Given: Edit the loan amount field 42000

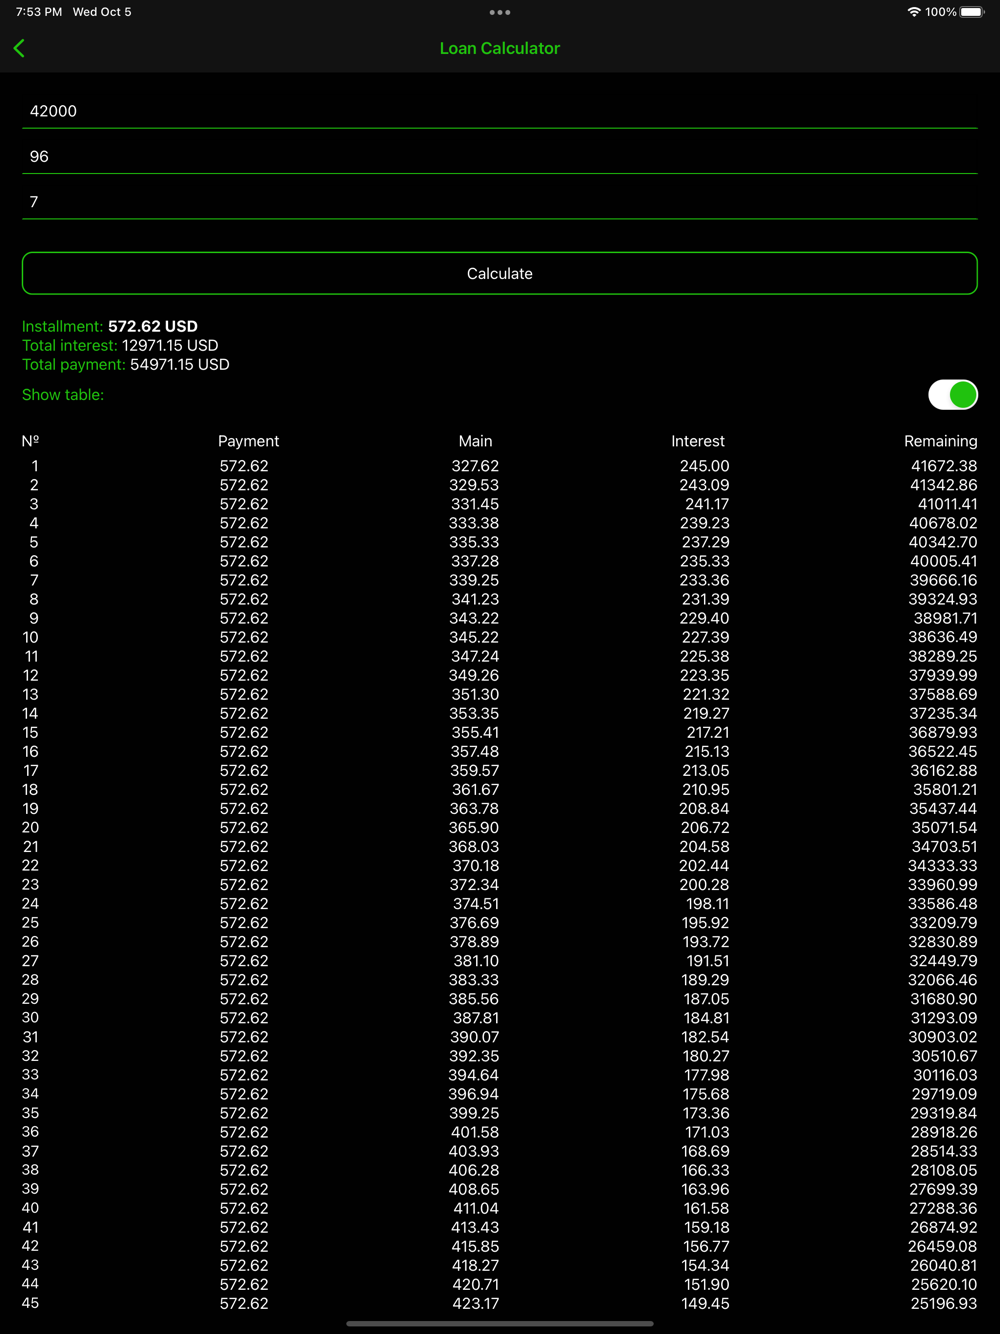Looking at the screenshot, I should (x=500, y=111).
